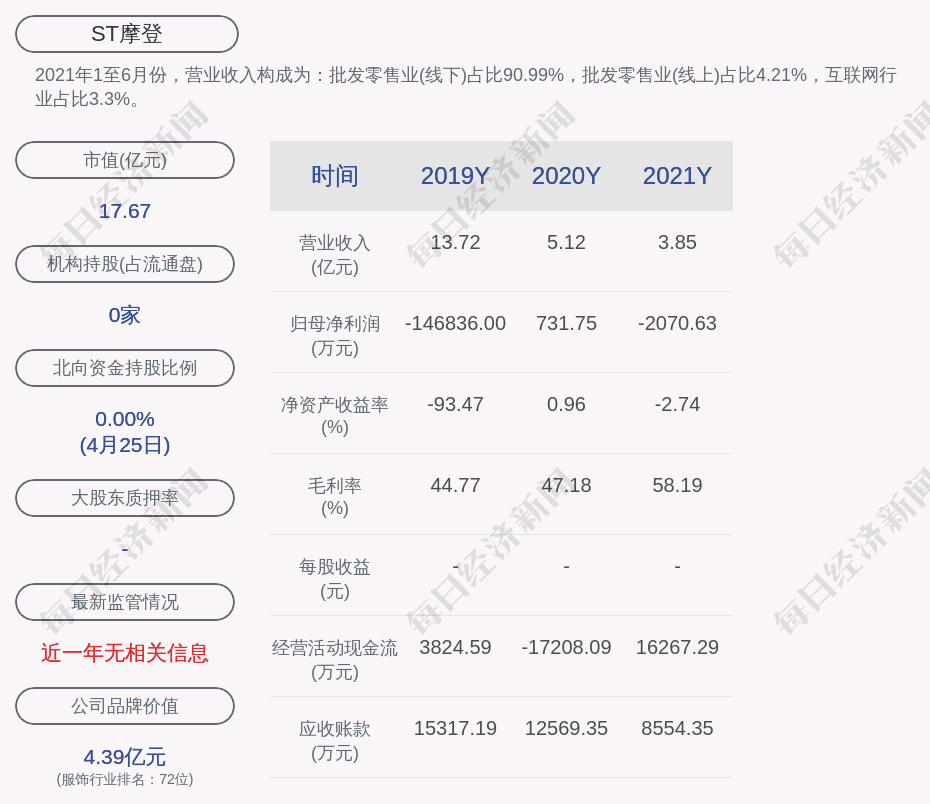Select ROE value -2.74
This screenshot has height=804, width=930.
[x=677, y=404]
